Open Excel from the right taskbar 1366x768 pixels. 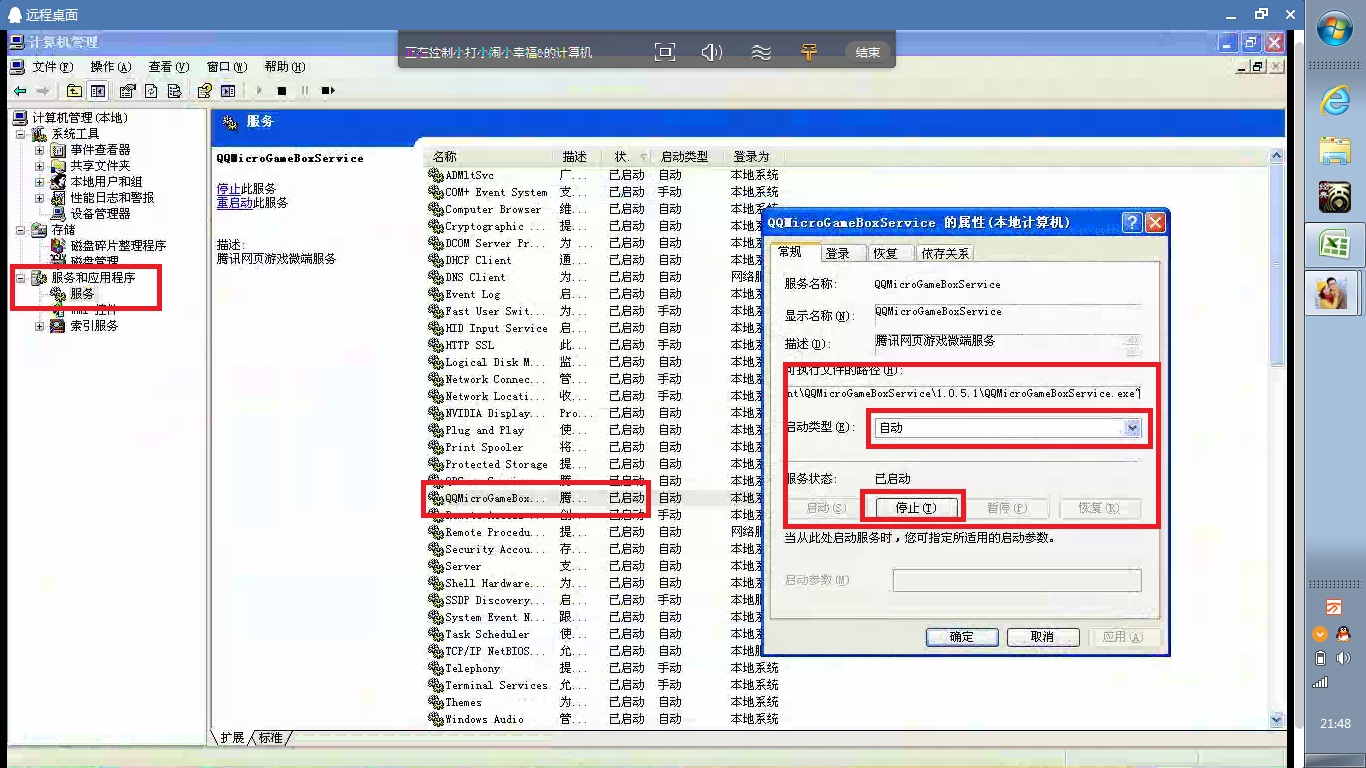tap(1334, 244)
